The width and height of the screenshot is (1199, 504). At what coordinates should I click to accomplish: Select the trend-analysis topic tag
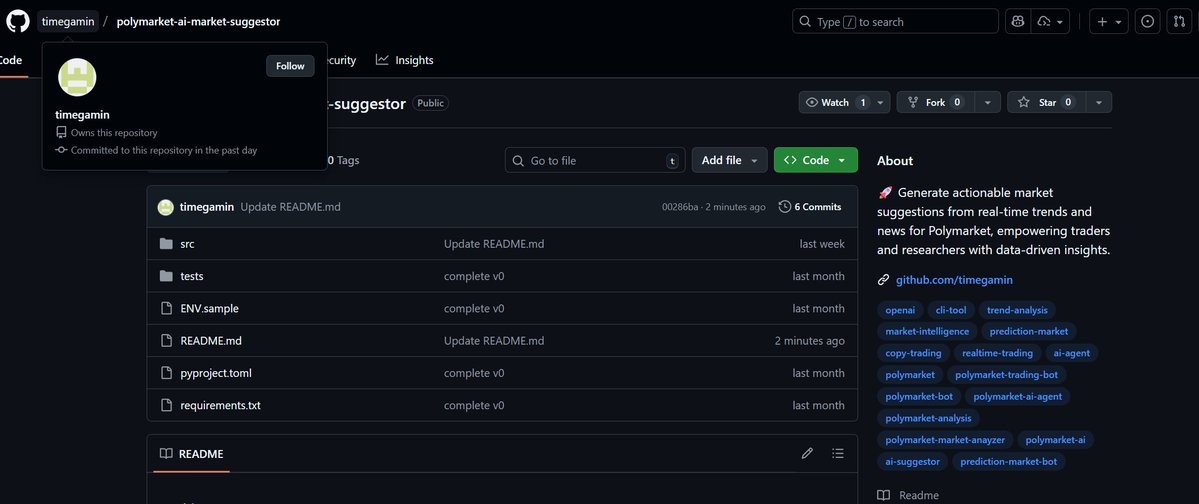tap(1017, 310)
